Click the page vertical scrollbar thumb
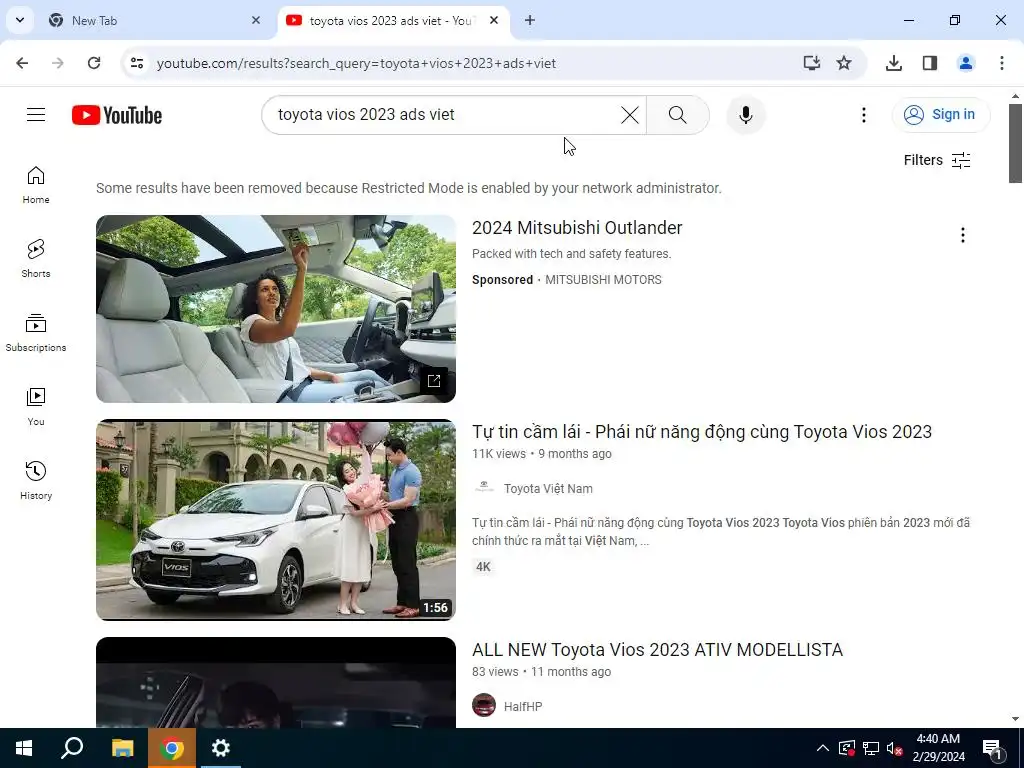Screen dimensions: 1024x768 1016,143
